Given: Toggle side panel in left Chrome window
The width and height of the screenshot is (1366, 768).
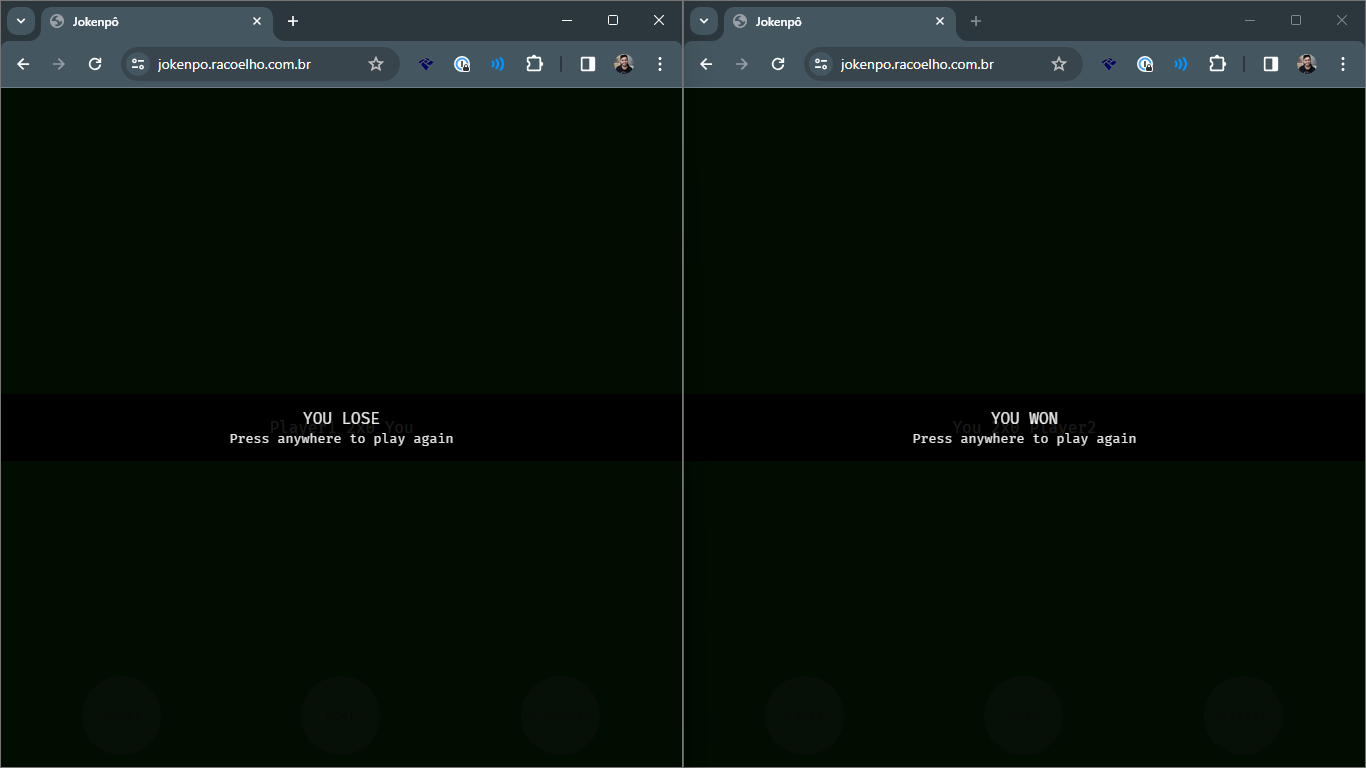Looking at the screenshot, I should 588,64.
